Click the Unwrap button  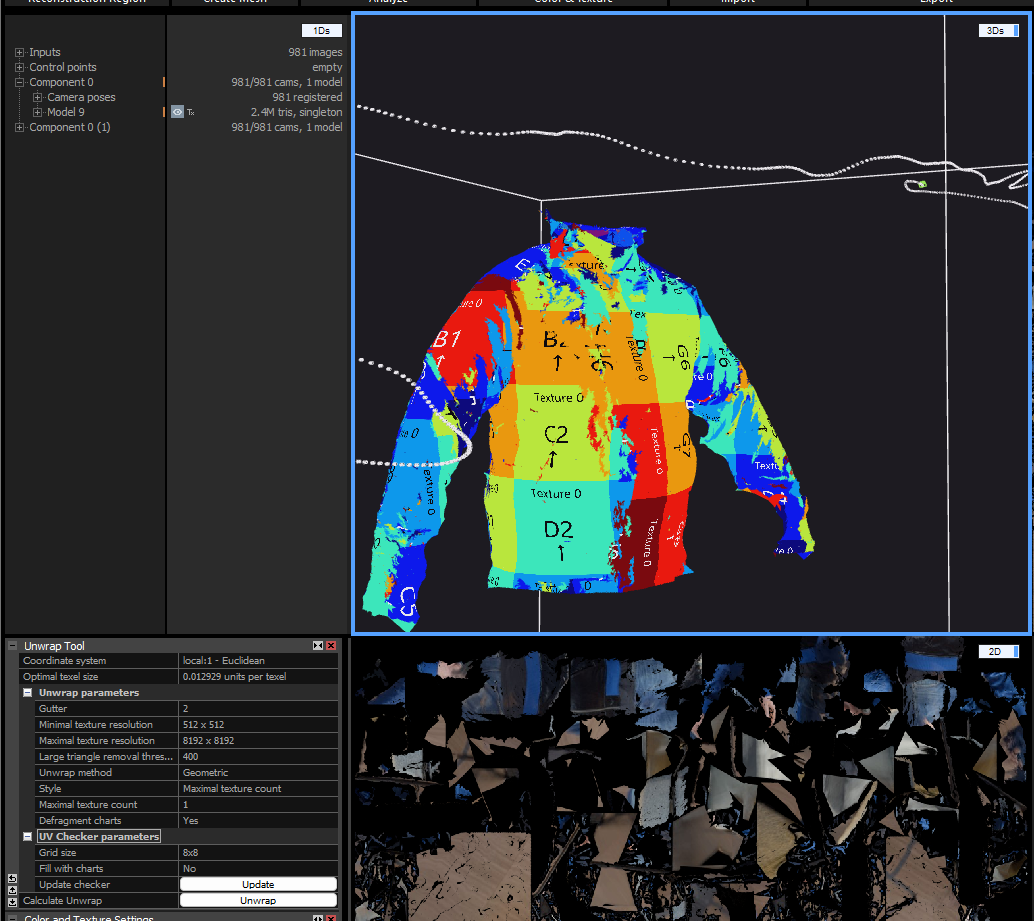(x=258, y=900)
